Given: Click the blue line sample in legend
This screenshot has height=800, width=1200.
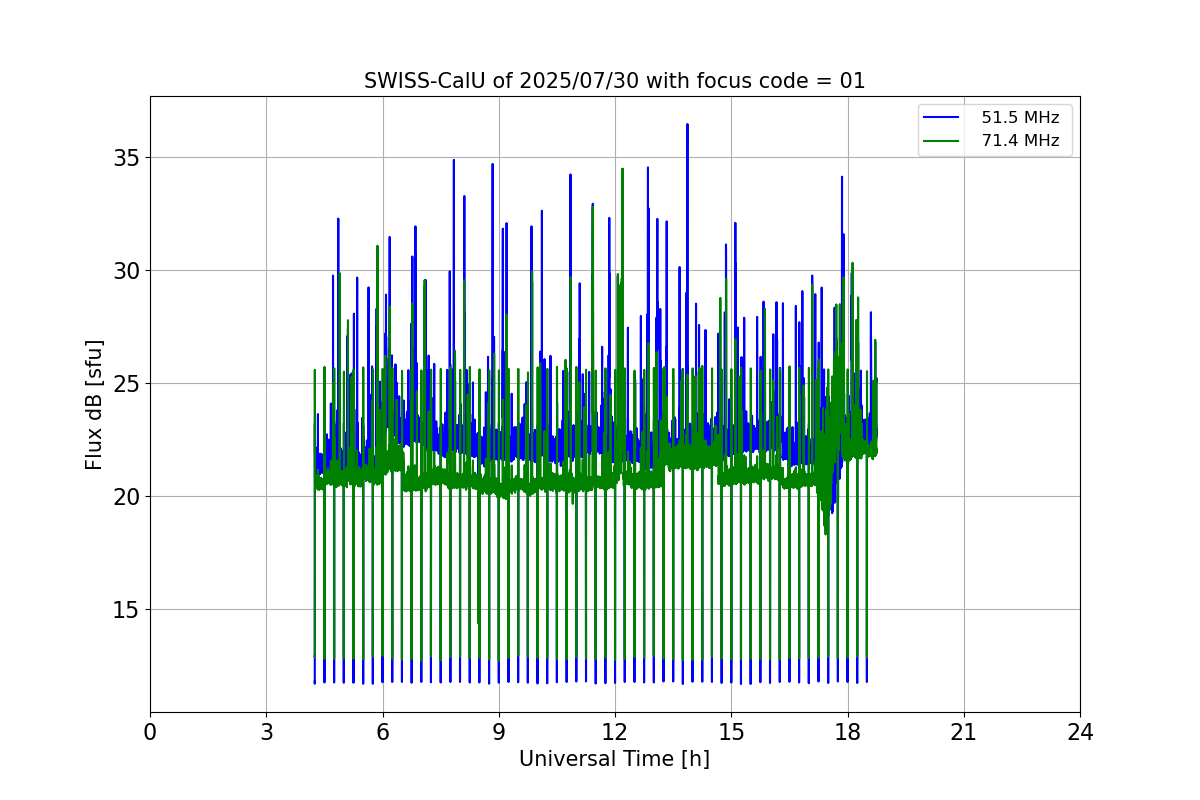Looking at the screenshot, I should coord(943,118).
